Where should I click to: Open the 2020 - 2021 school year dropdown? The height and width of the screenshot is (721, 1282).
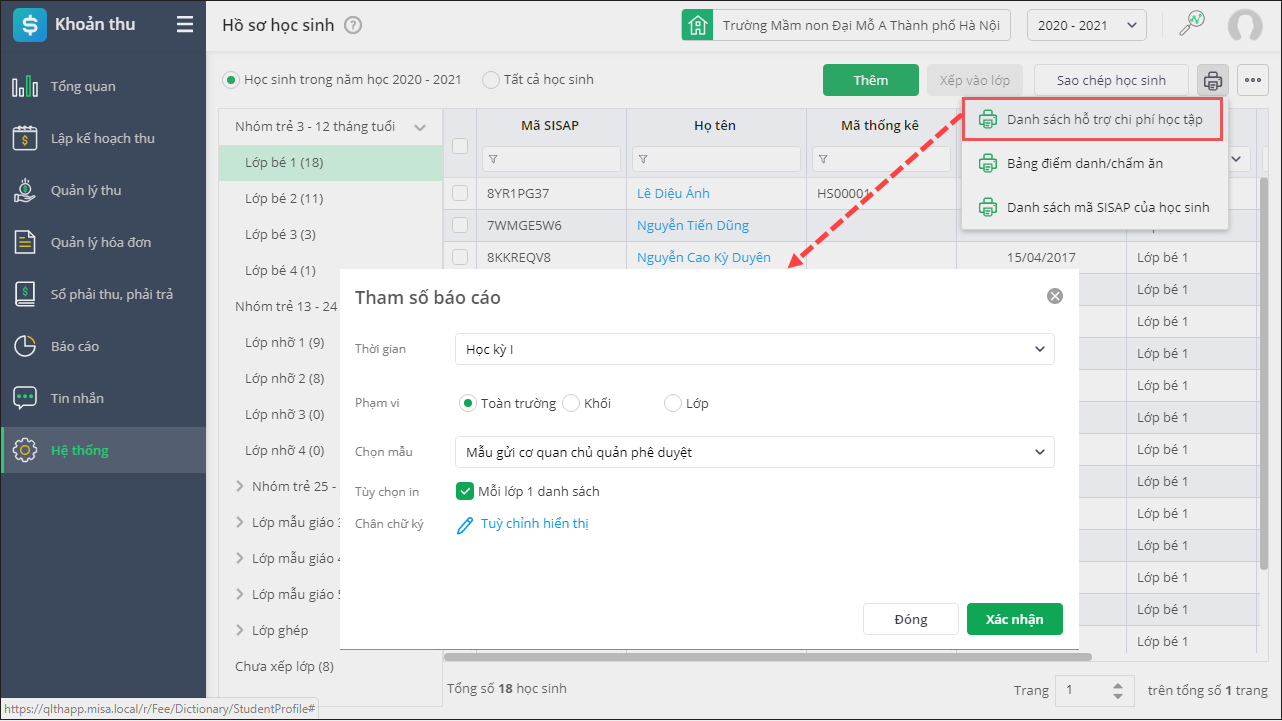[x=1087, y=25]
